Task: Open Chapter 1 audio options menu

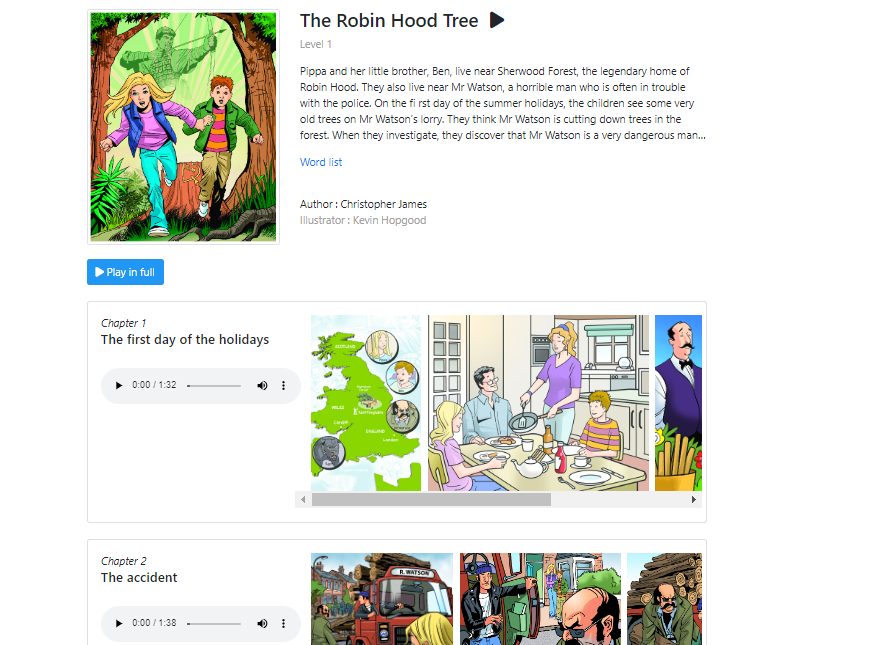Action: pyautogui.click(x=283, y=386)
